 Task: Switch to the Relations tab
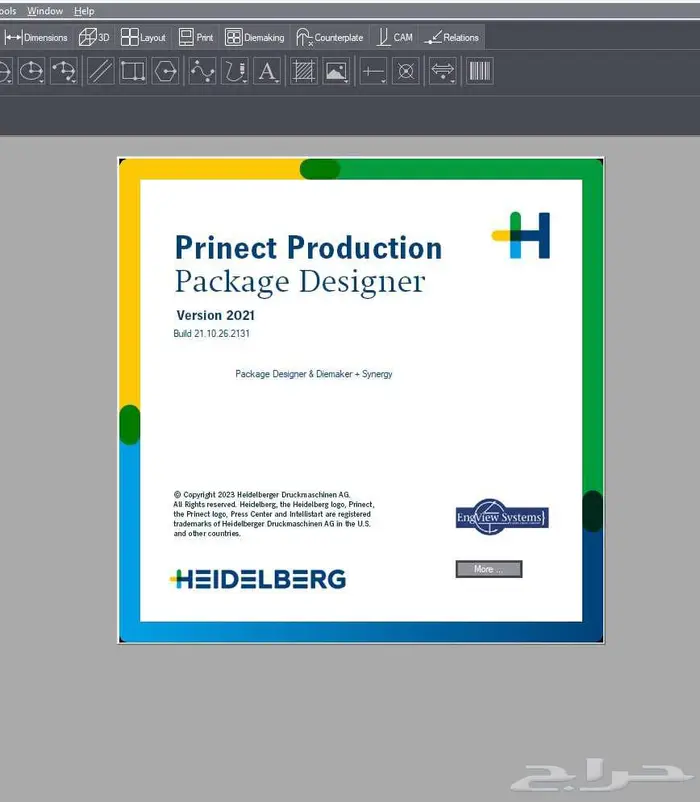pyautogui.click(x=452, y=37)
